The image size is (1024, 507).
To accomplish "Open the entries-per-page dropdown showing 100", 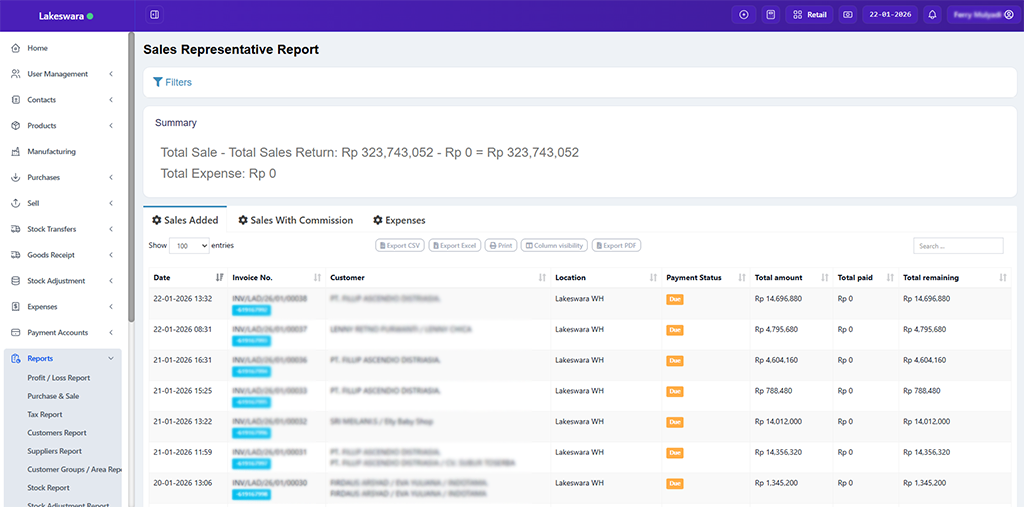I will (x=189, y=245).
